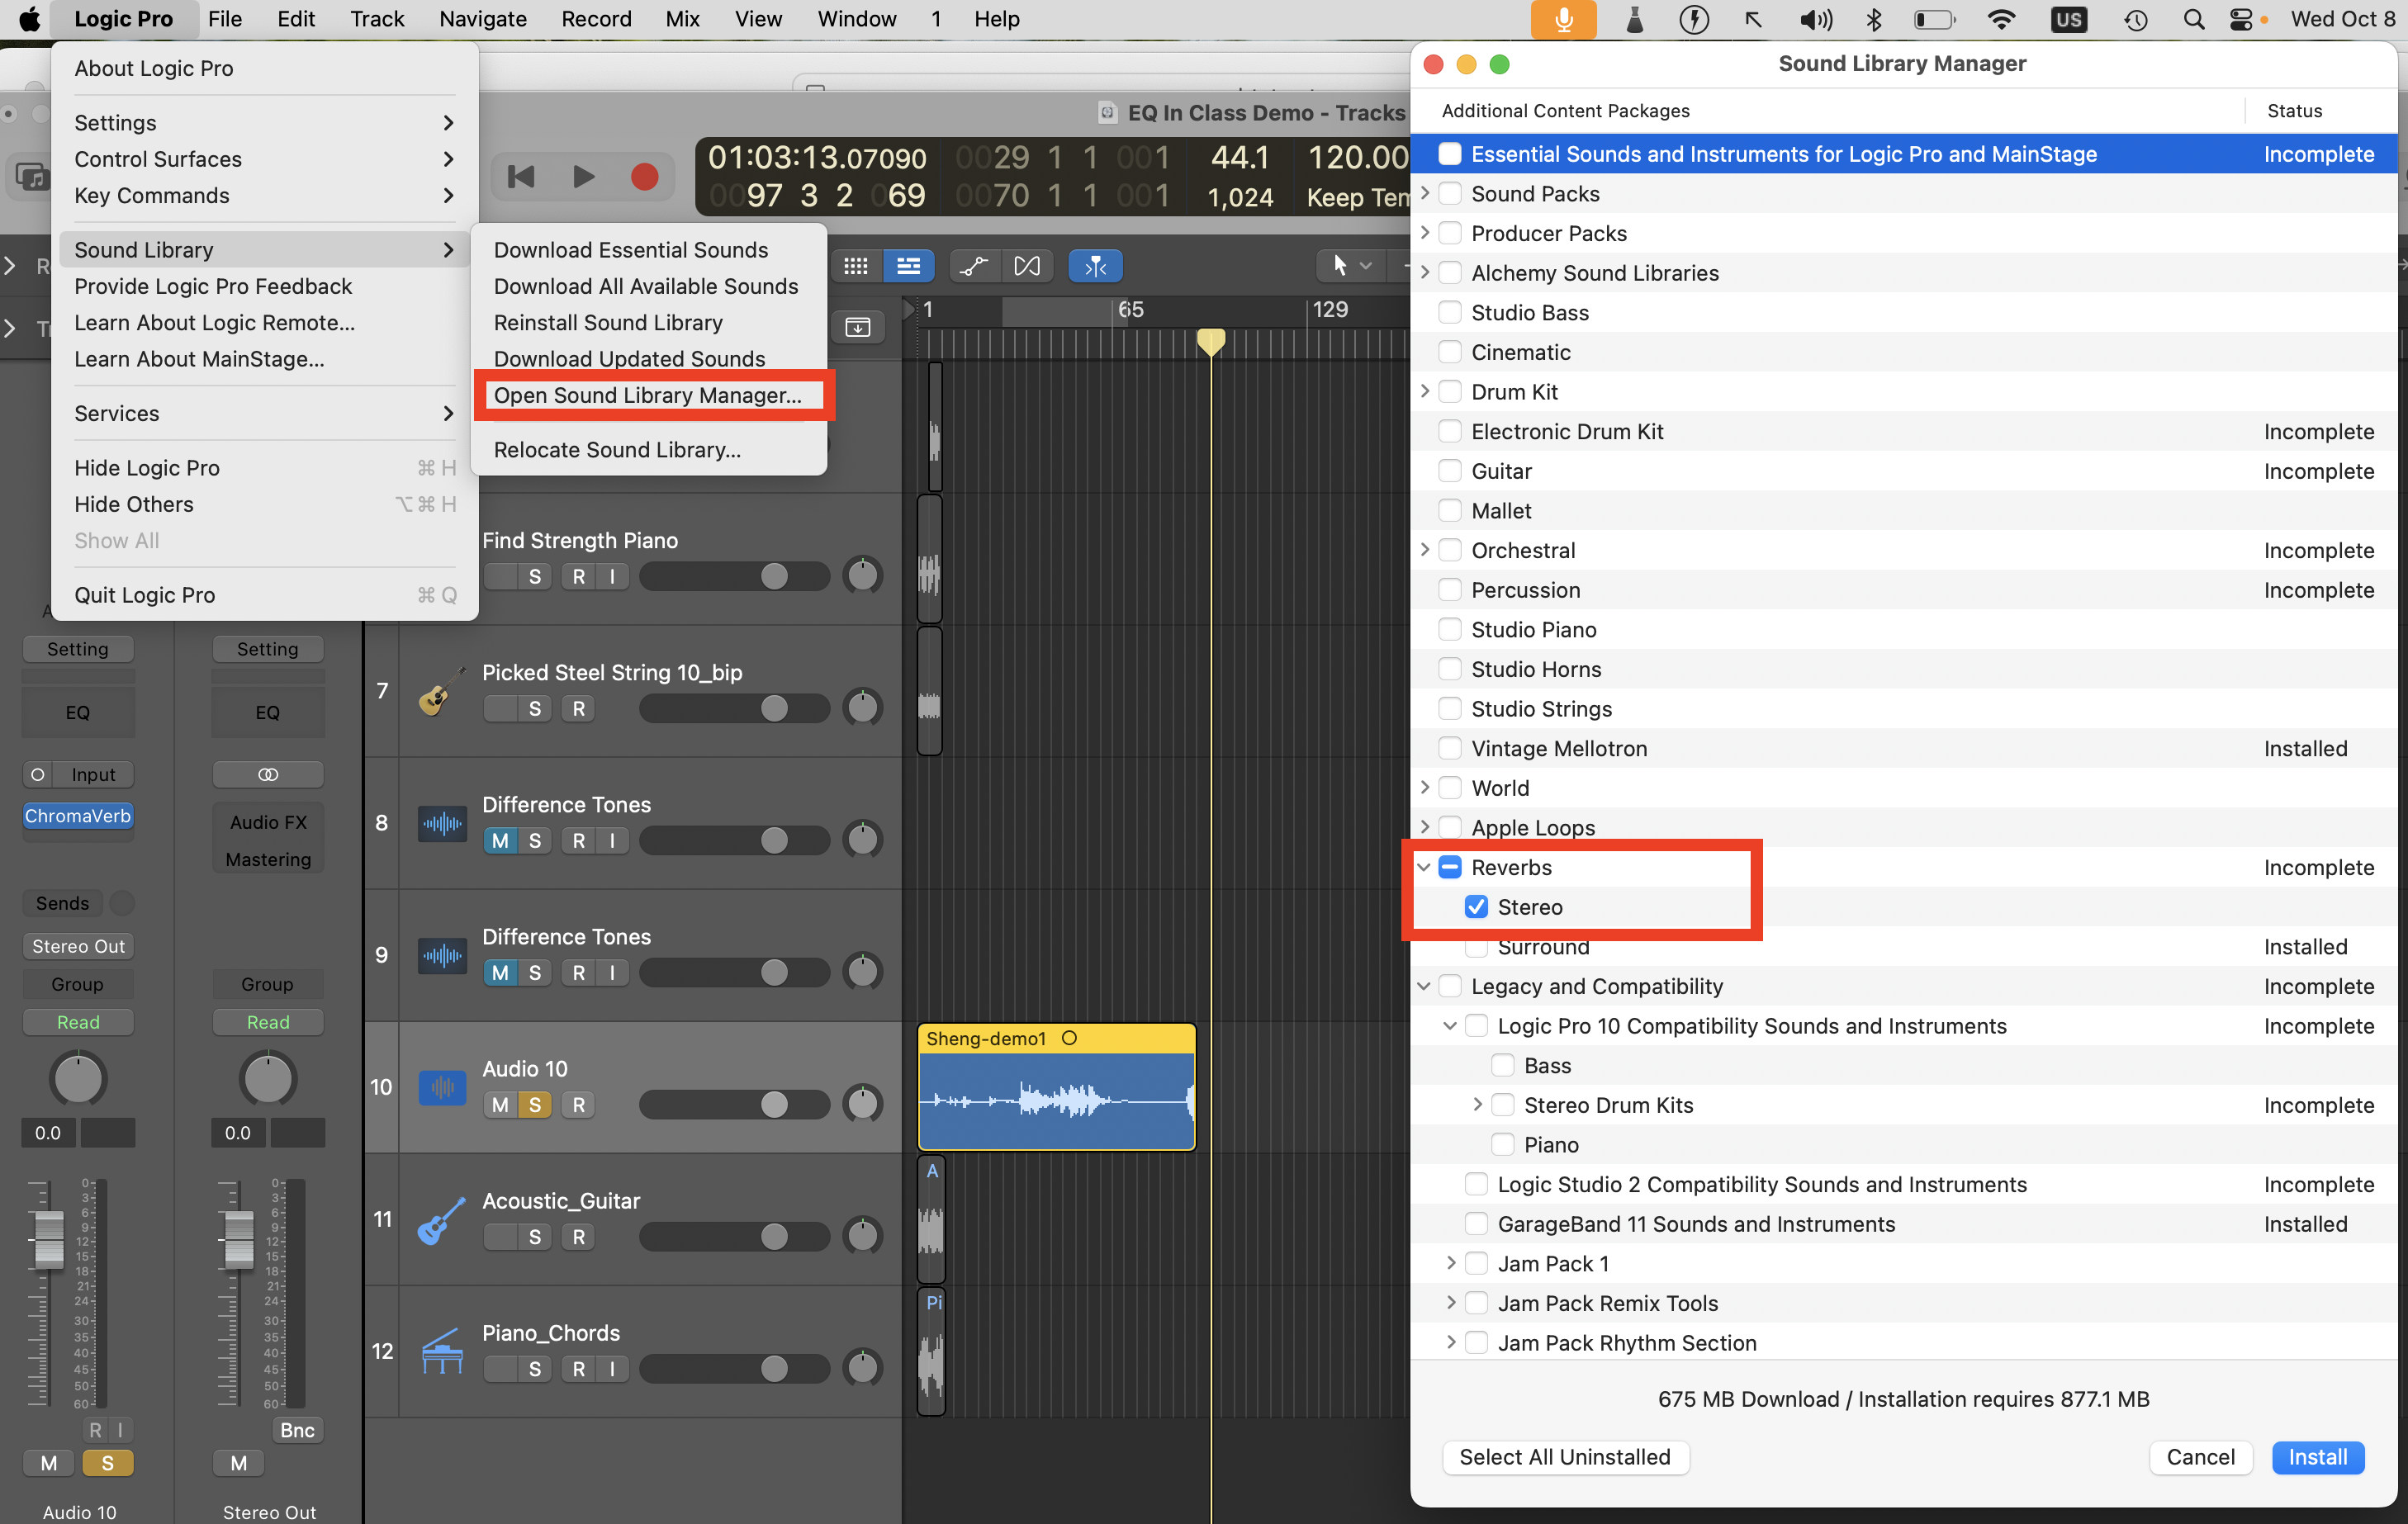Click the Install button
The height and width of the screenshot is (1524, 2408).
[x=2317, y=1457]
